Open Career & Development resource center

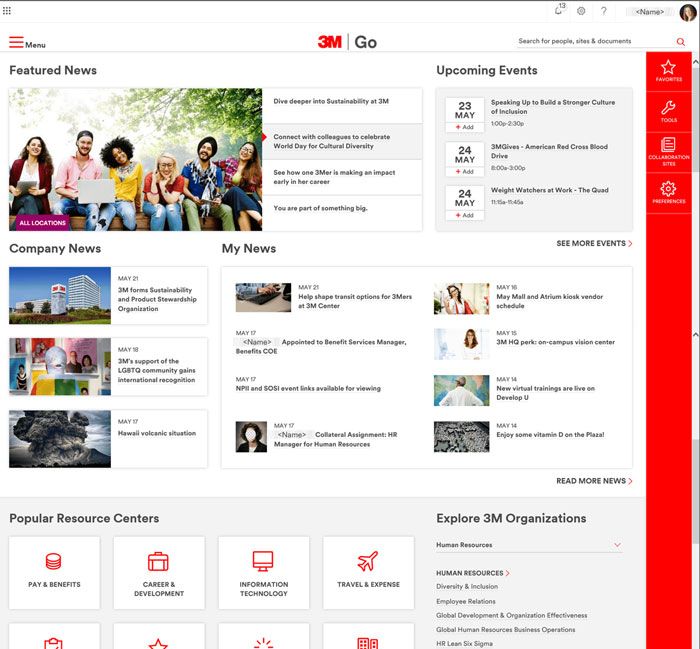click(x=159, y=573)
